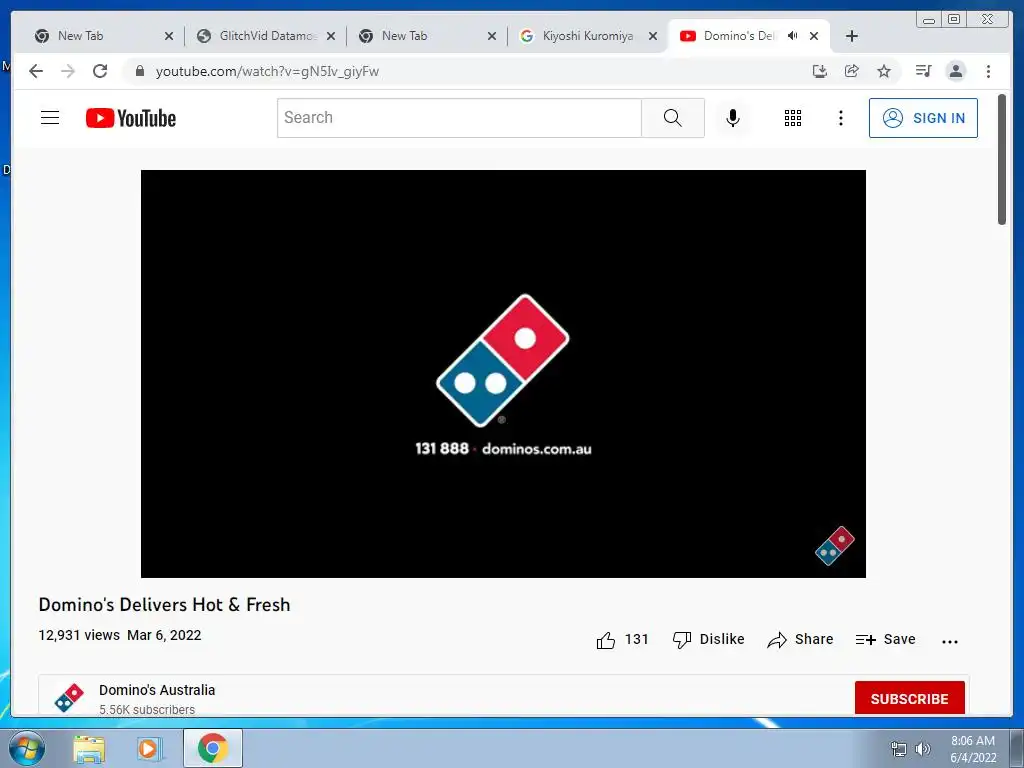Close the second New Tab

[492, 36]
